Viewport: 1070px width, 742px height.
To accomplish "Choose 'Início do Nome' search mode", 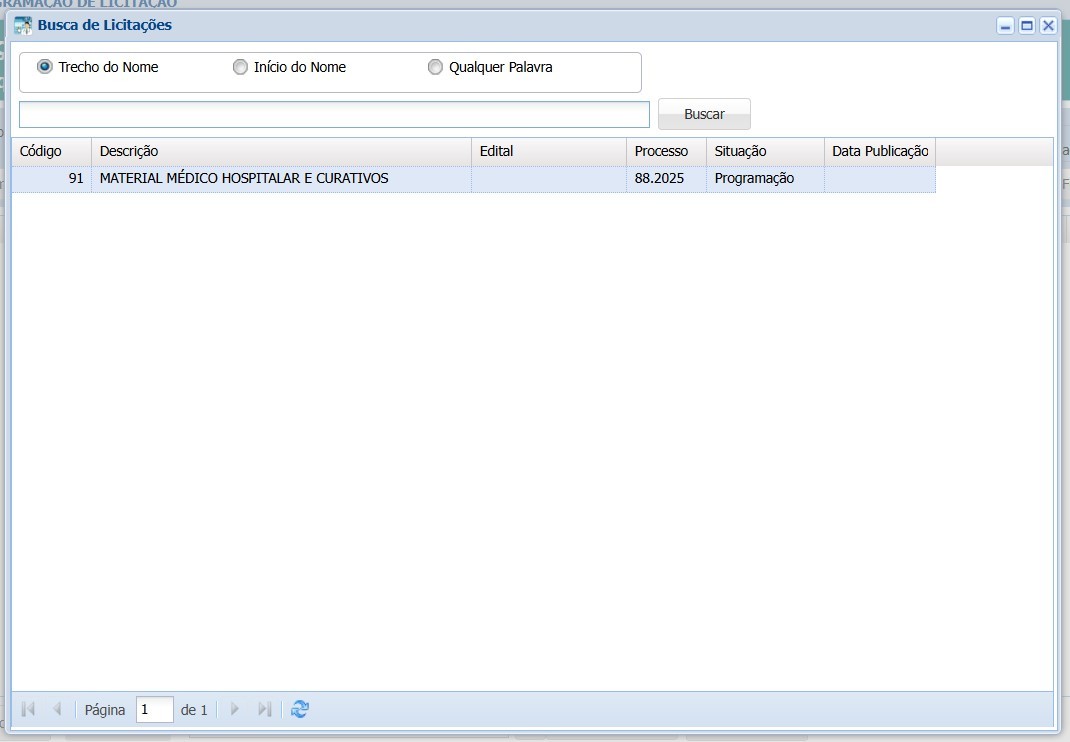I will 240,67.
